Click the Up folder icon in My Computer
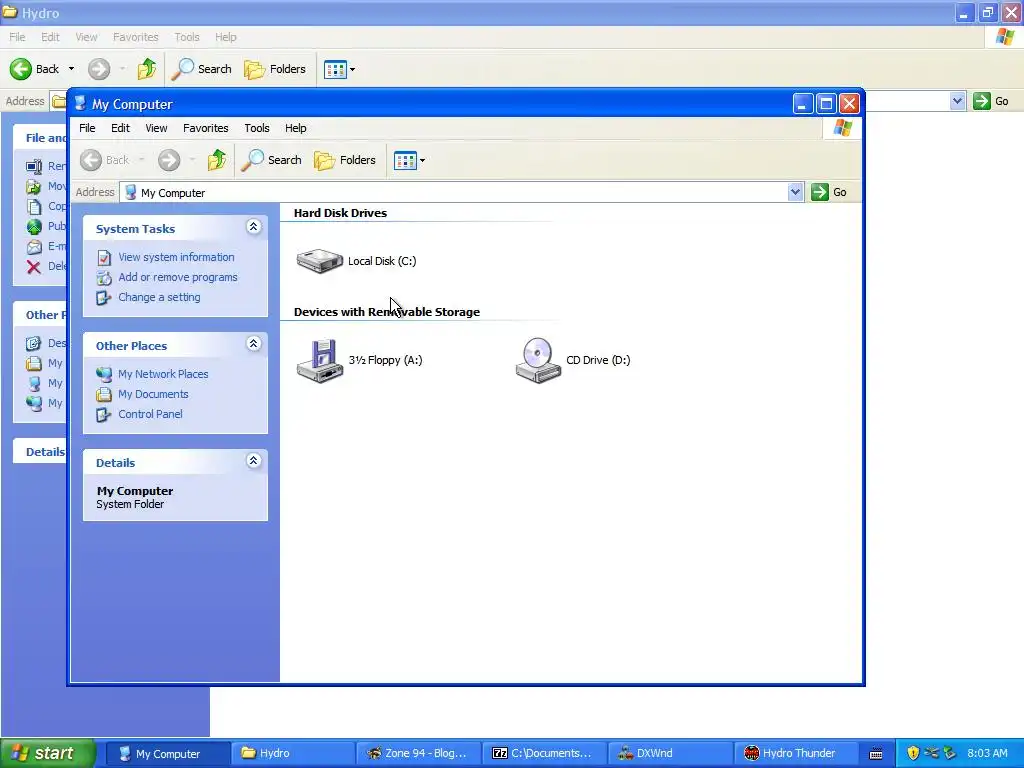Screen dimensions: 1024x768 pyautogui.click(x=217, y=160)
